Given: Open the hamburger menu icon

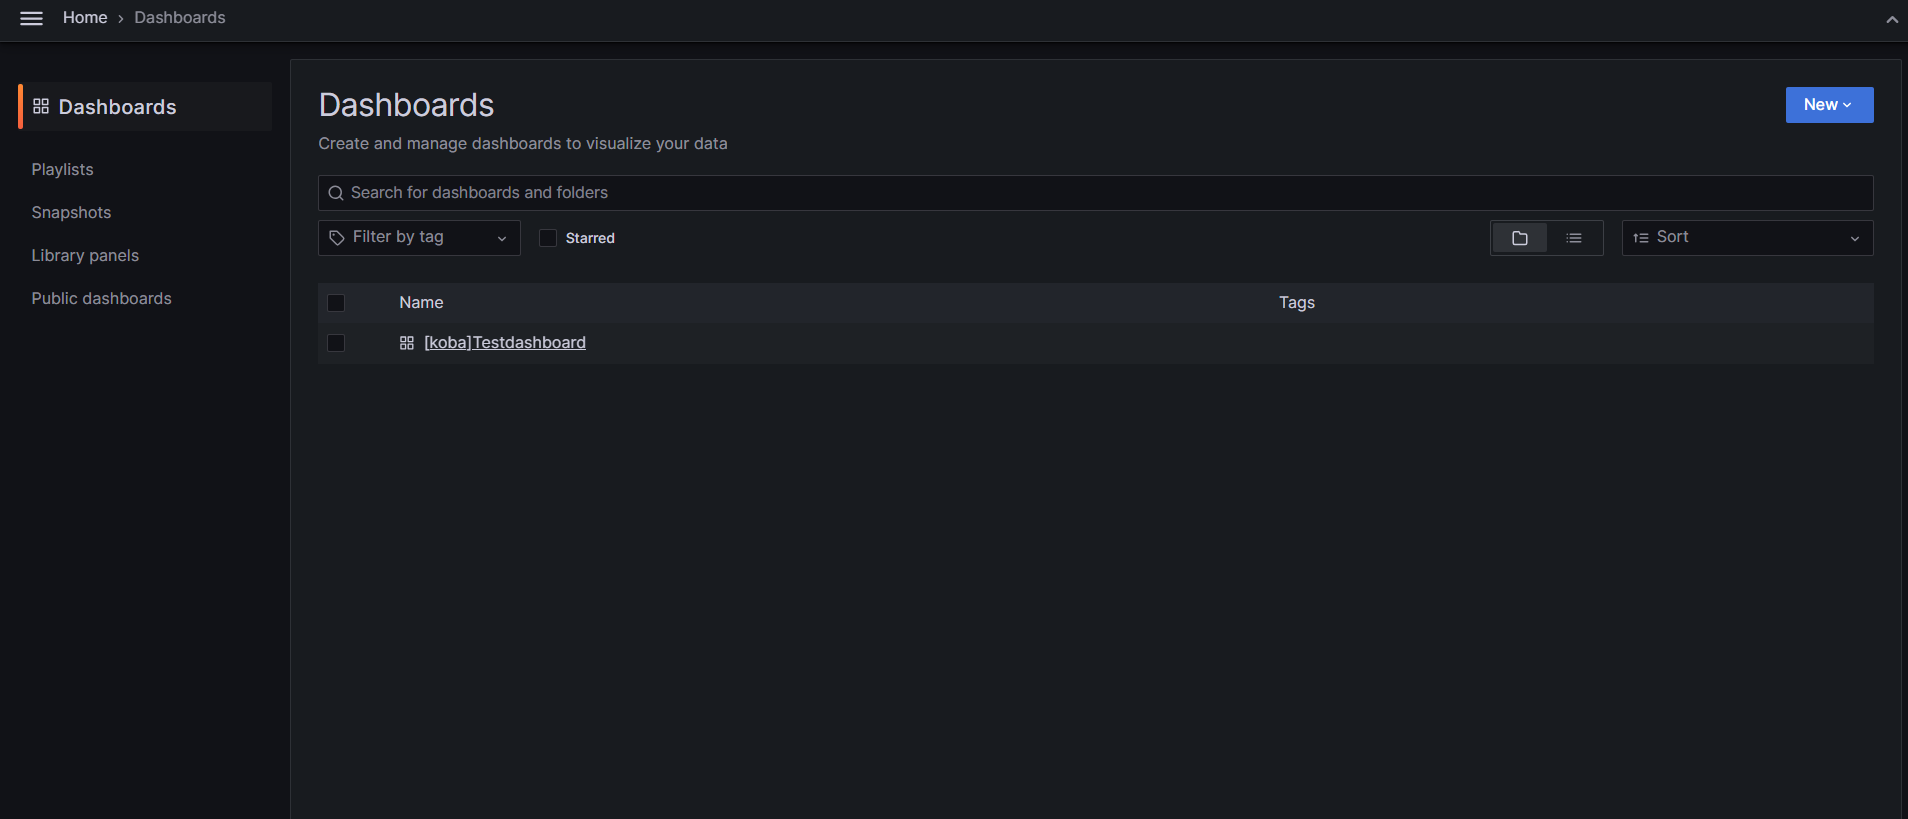Looking at the screenshot, I should pos(31,17).
